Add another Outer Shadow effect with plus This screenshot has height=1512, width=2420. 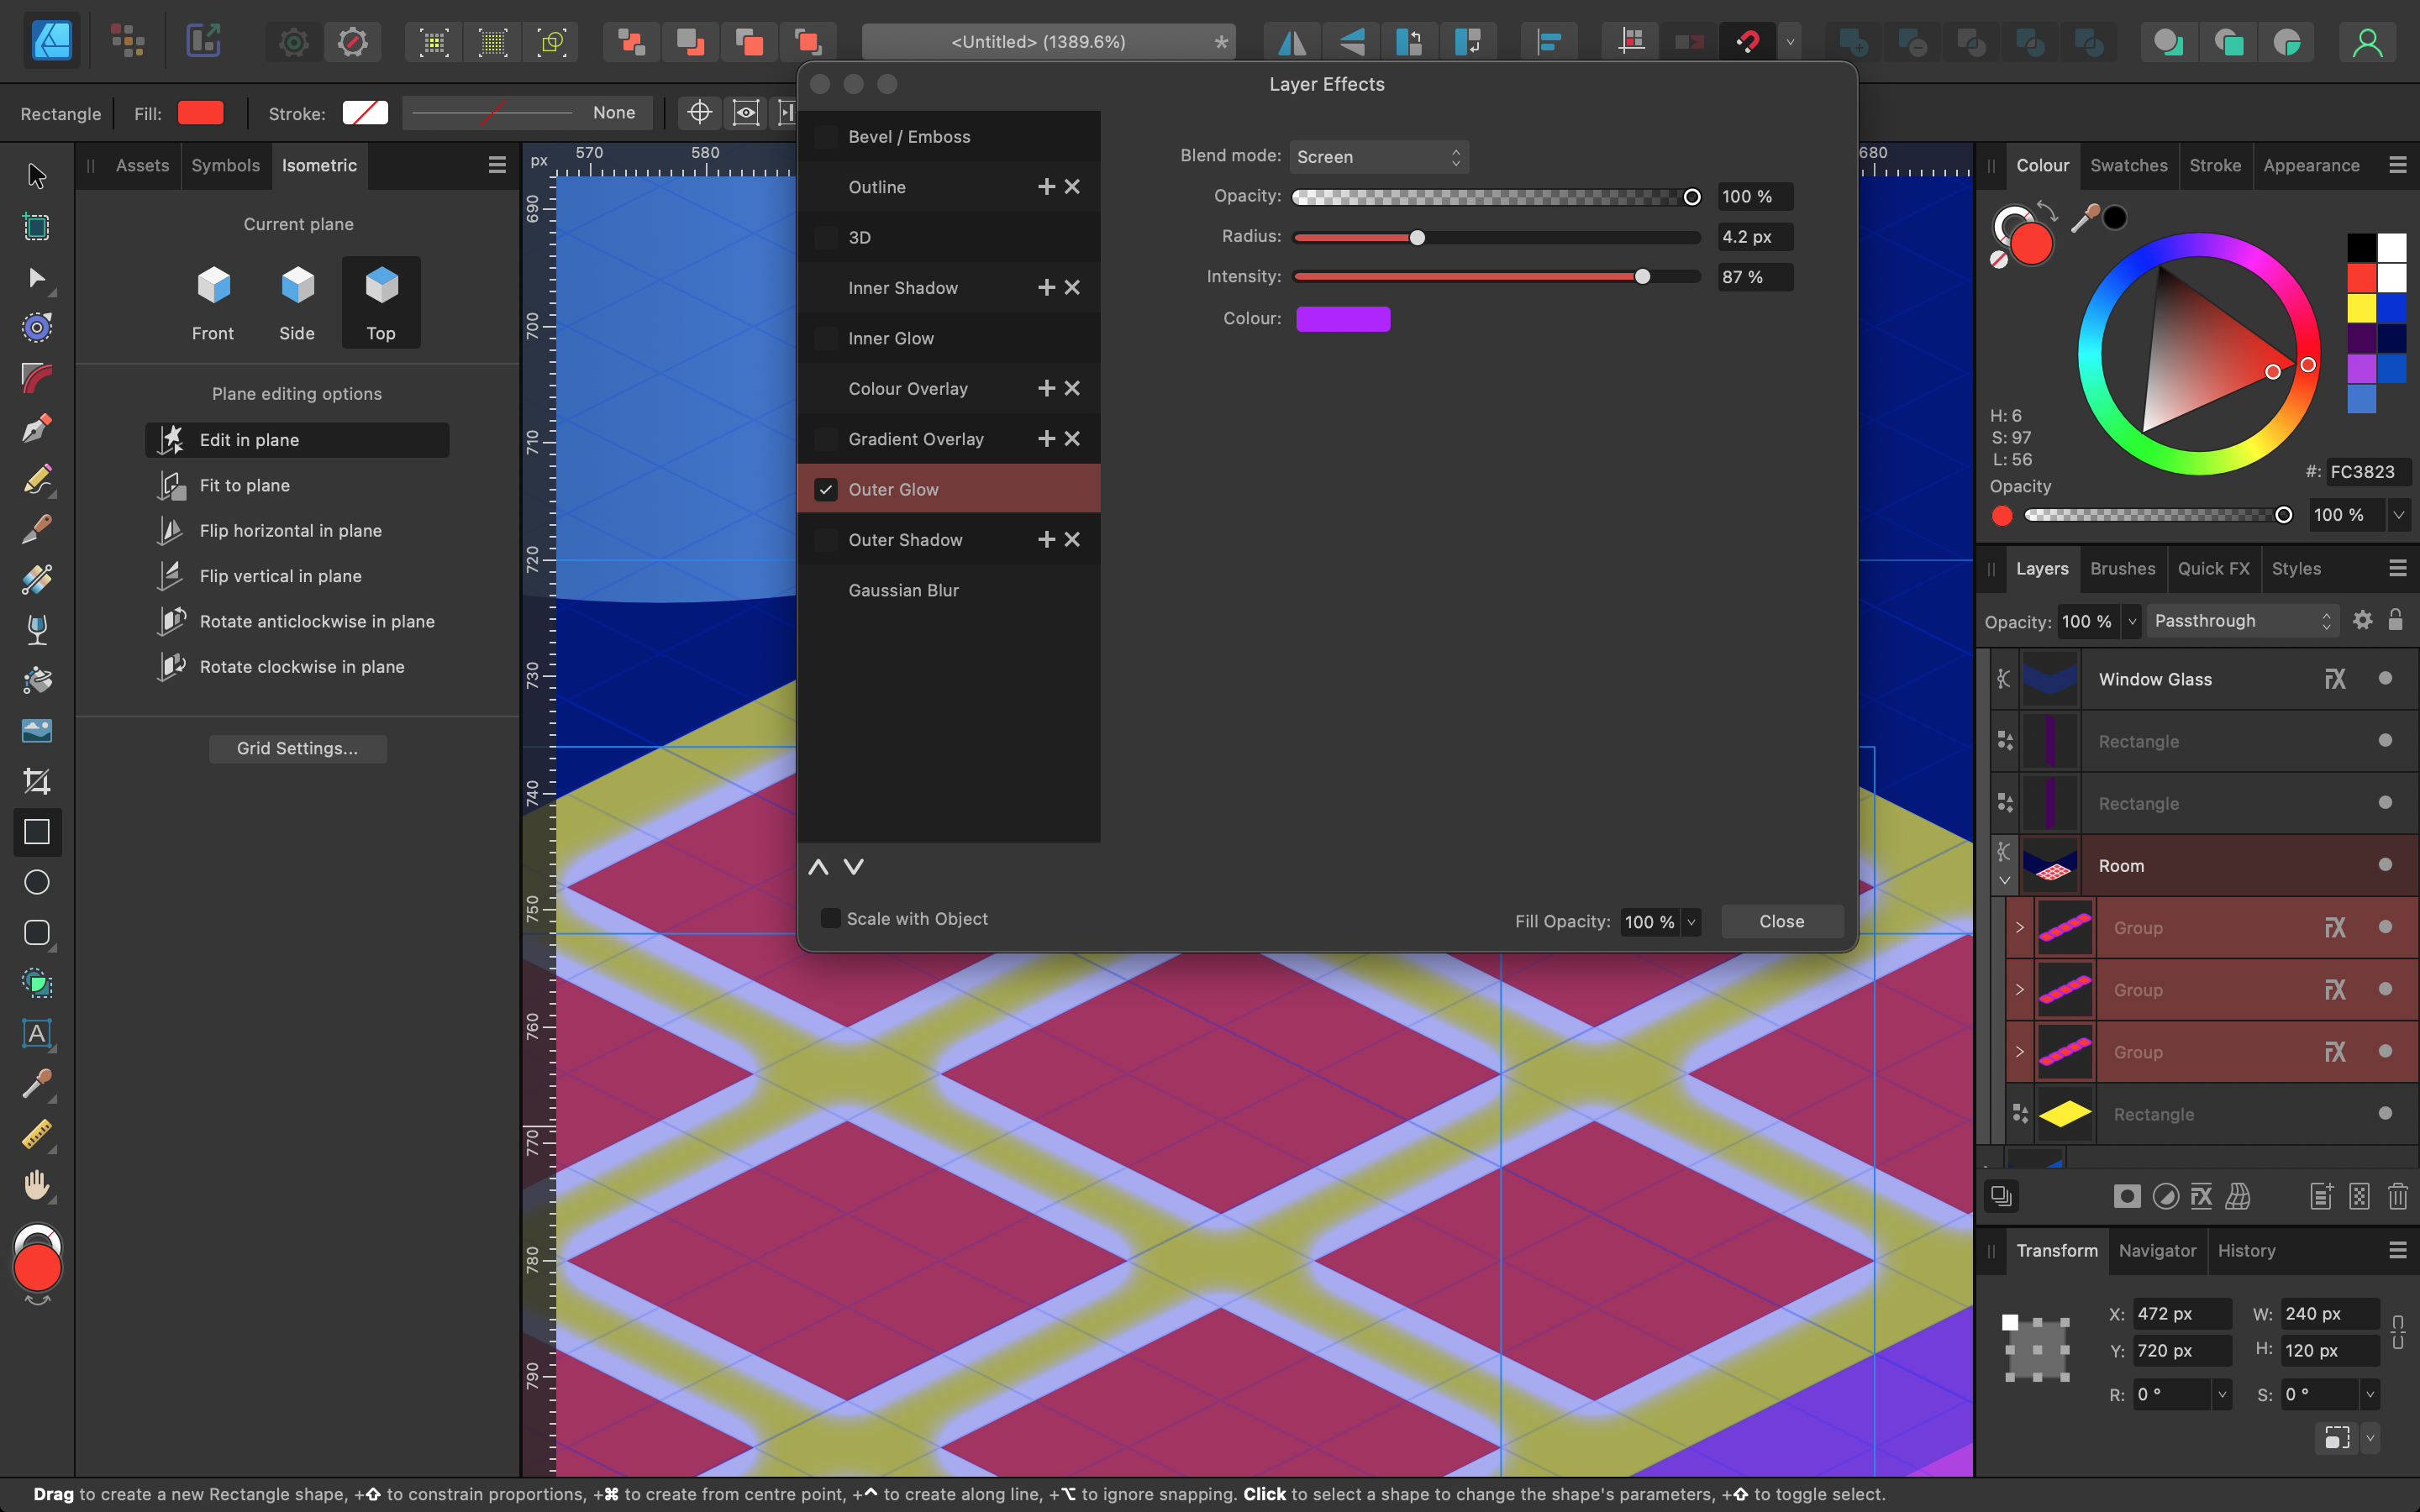pyautogui.click(x=1046, y=540)
